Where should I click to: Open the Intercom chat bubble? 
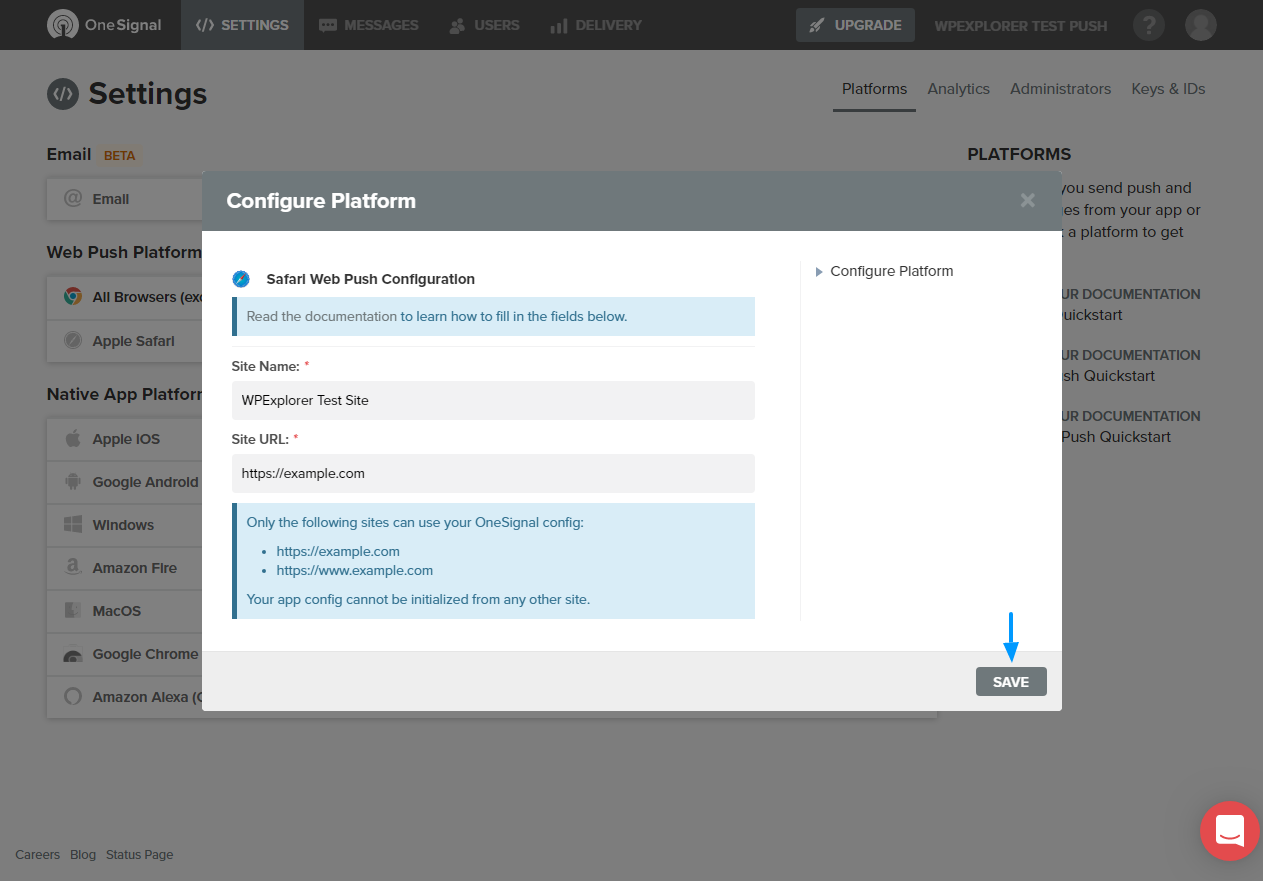click(1229, 831)
